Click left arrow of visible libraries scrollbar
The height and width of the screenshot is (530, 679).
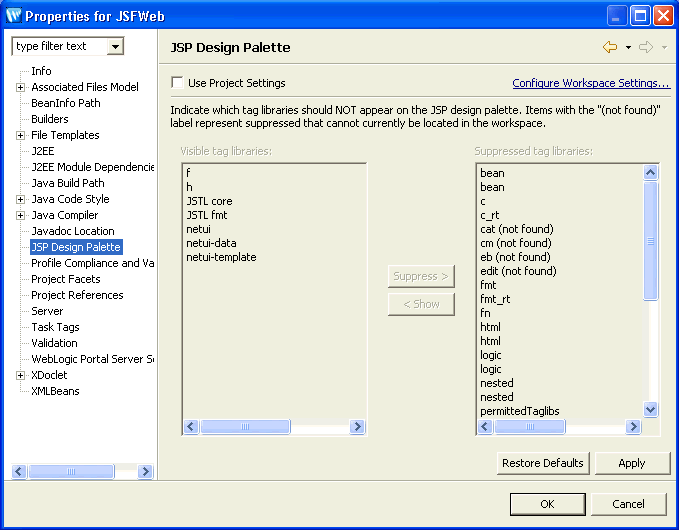[191, 427]
